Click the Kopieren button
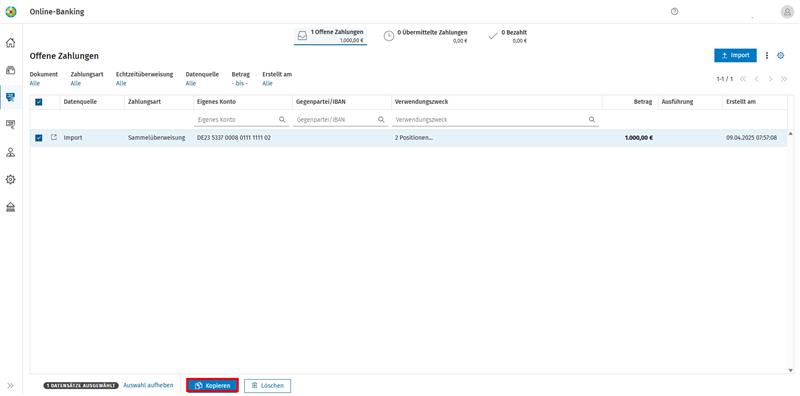Image resolution: width=800 pixels, height=396 pixels. click(212, 386)
